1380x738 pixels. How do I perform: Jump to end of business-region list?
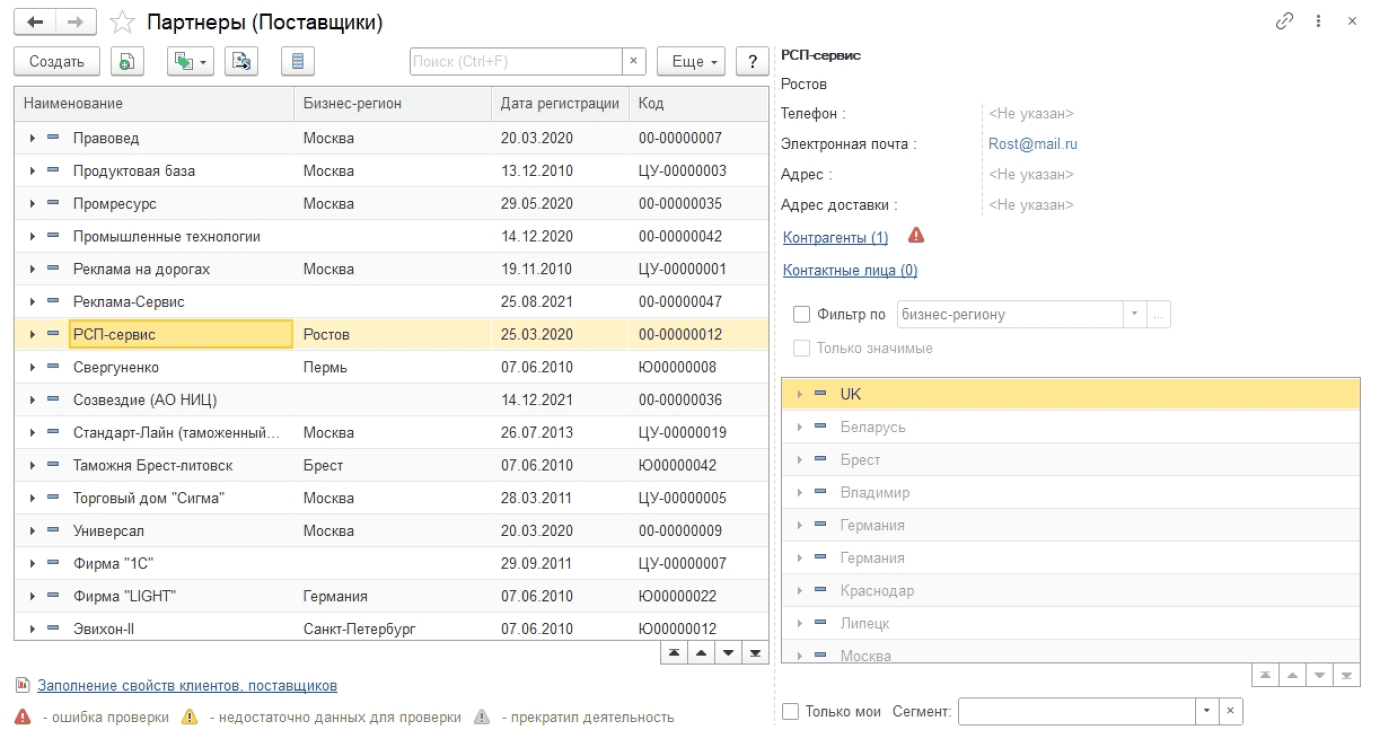[1346, 676]
